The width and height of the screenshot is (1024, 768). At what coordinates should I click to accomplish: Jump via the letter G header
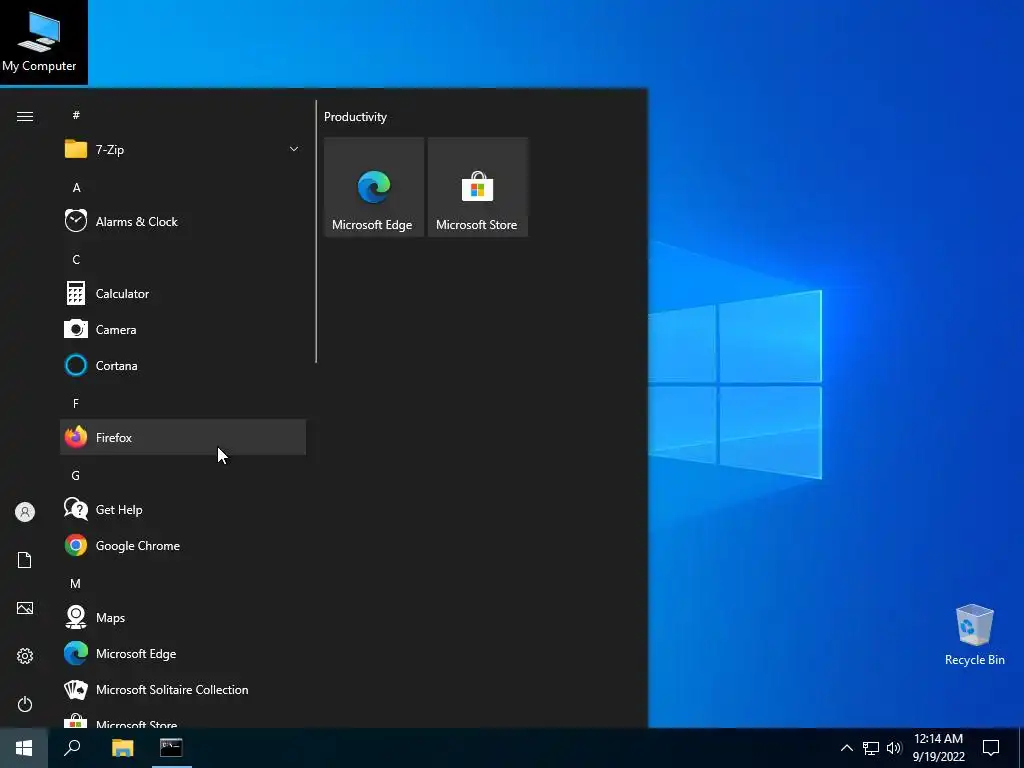[x=76, y=475]
